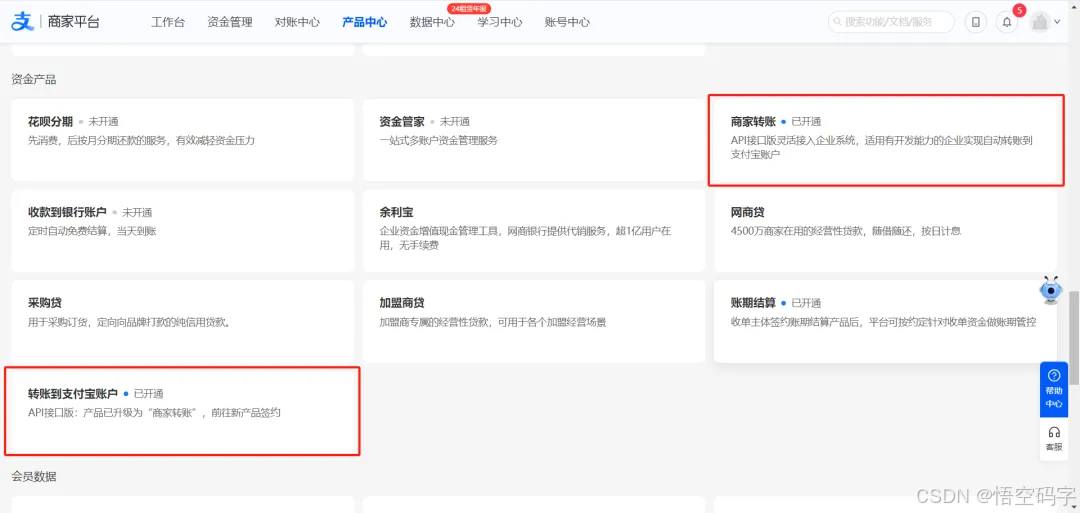This screenshot has width=1080, height=513.
Task: Go to 对账中心 tab
Action: (297, 22)
